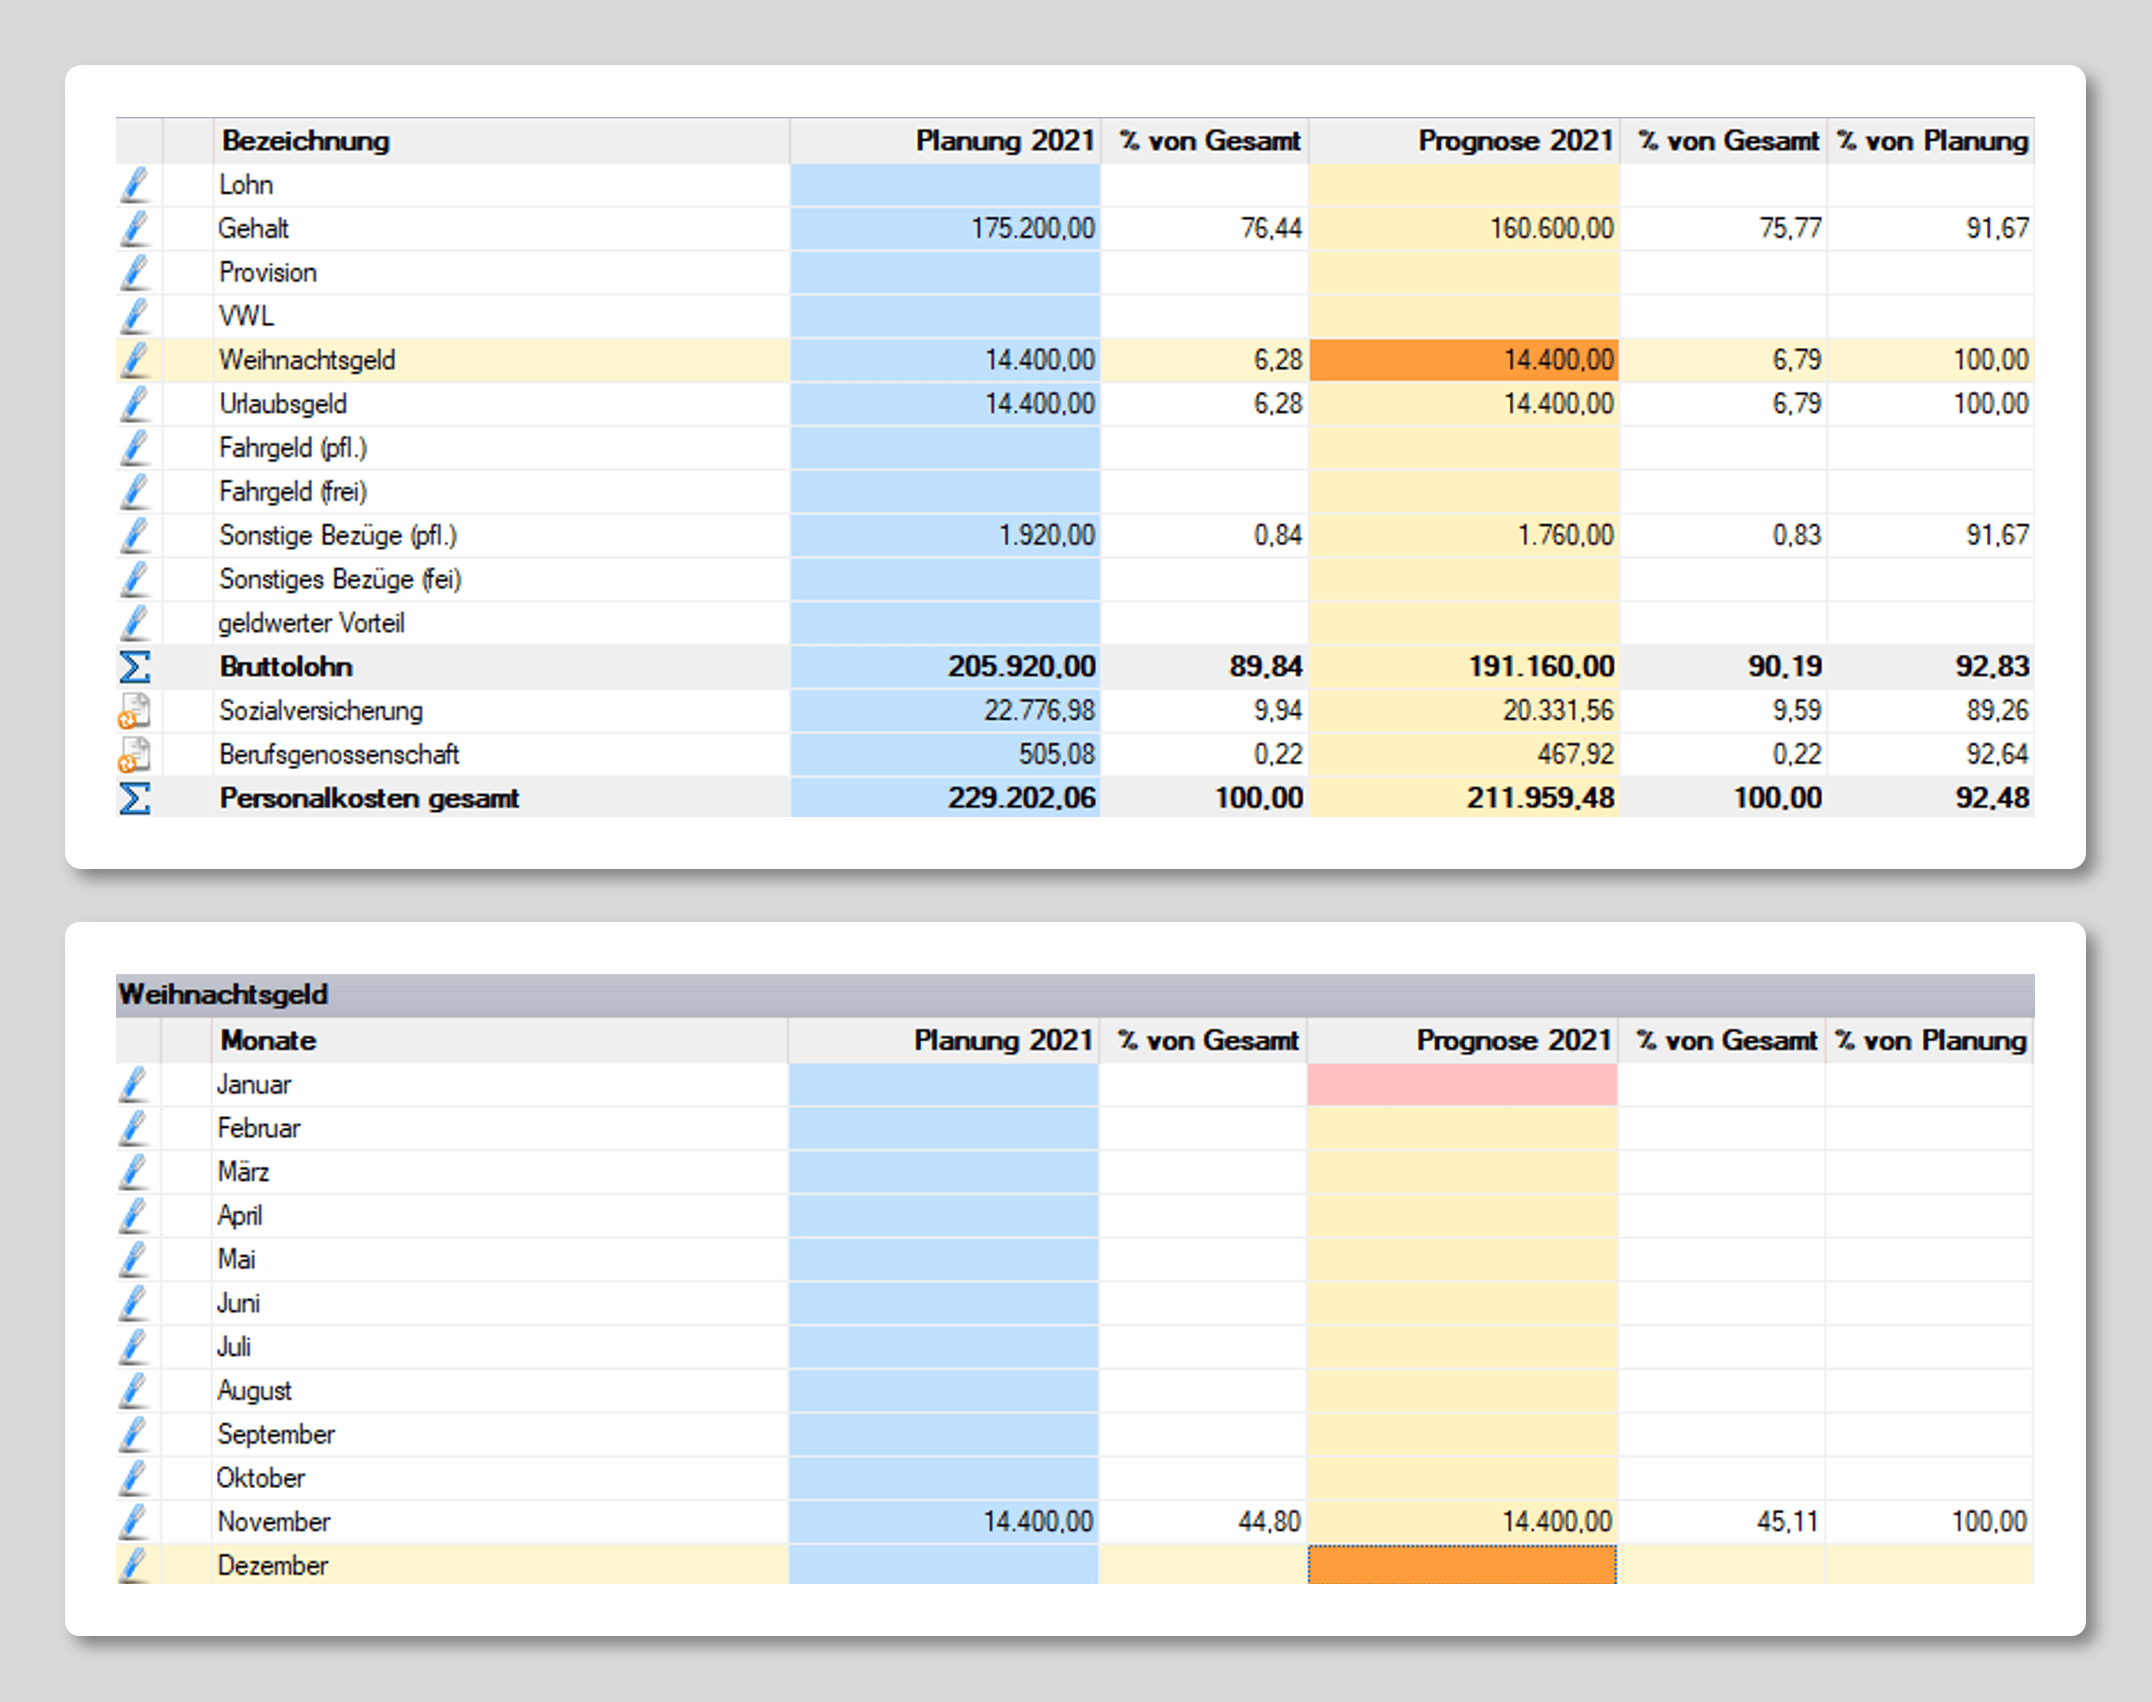
Task: Click the pencil icon beside Fahrgeld (pfl.)
Action: [135, 448]
